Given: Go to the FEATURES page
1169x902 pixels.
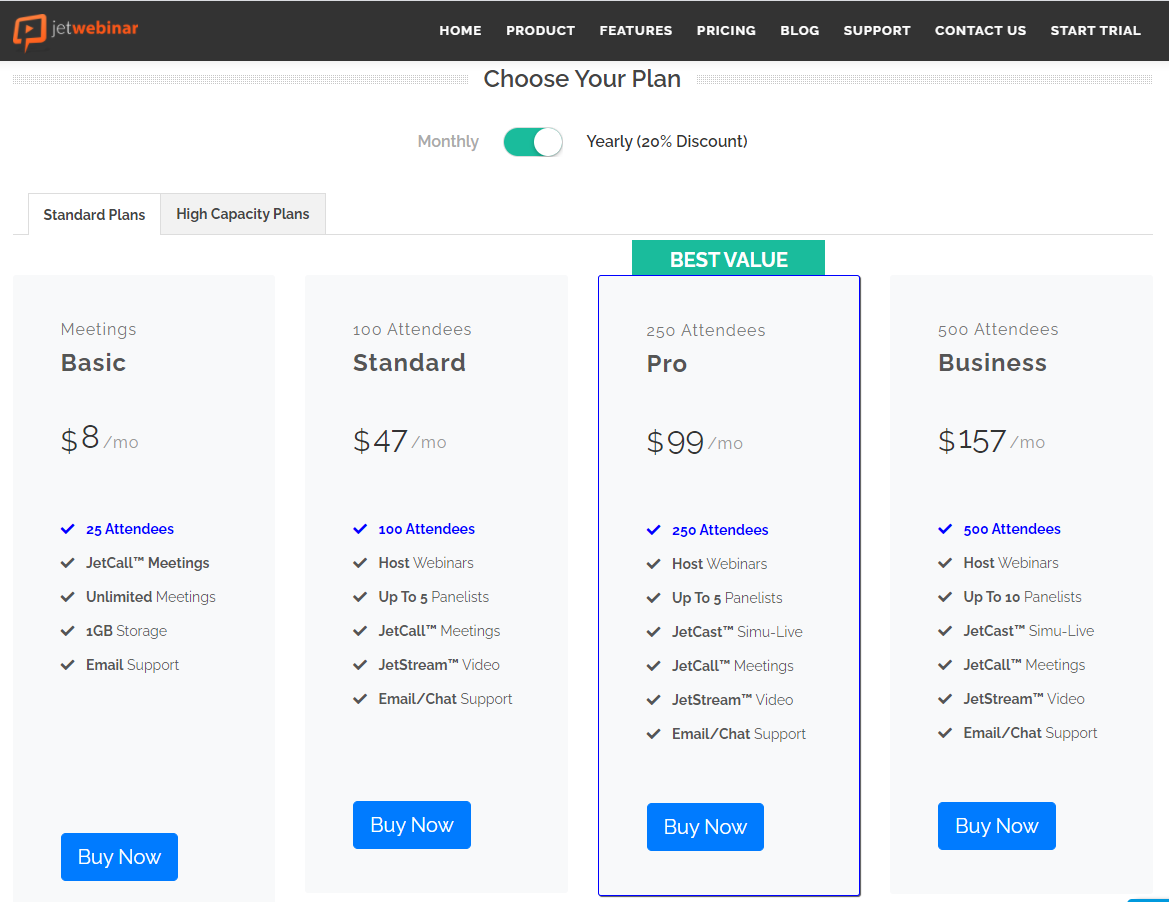Looking at the screenshot, I should pyautogui.click(x=636, y=31).
